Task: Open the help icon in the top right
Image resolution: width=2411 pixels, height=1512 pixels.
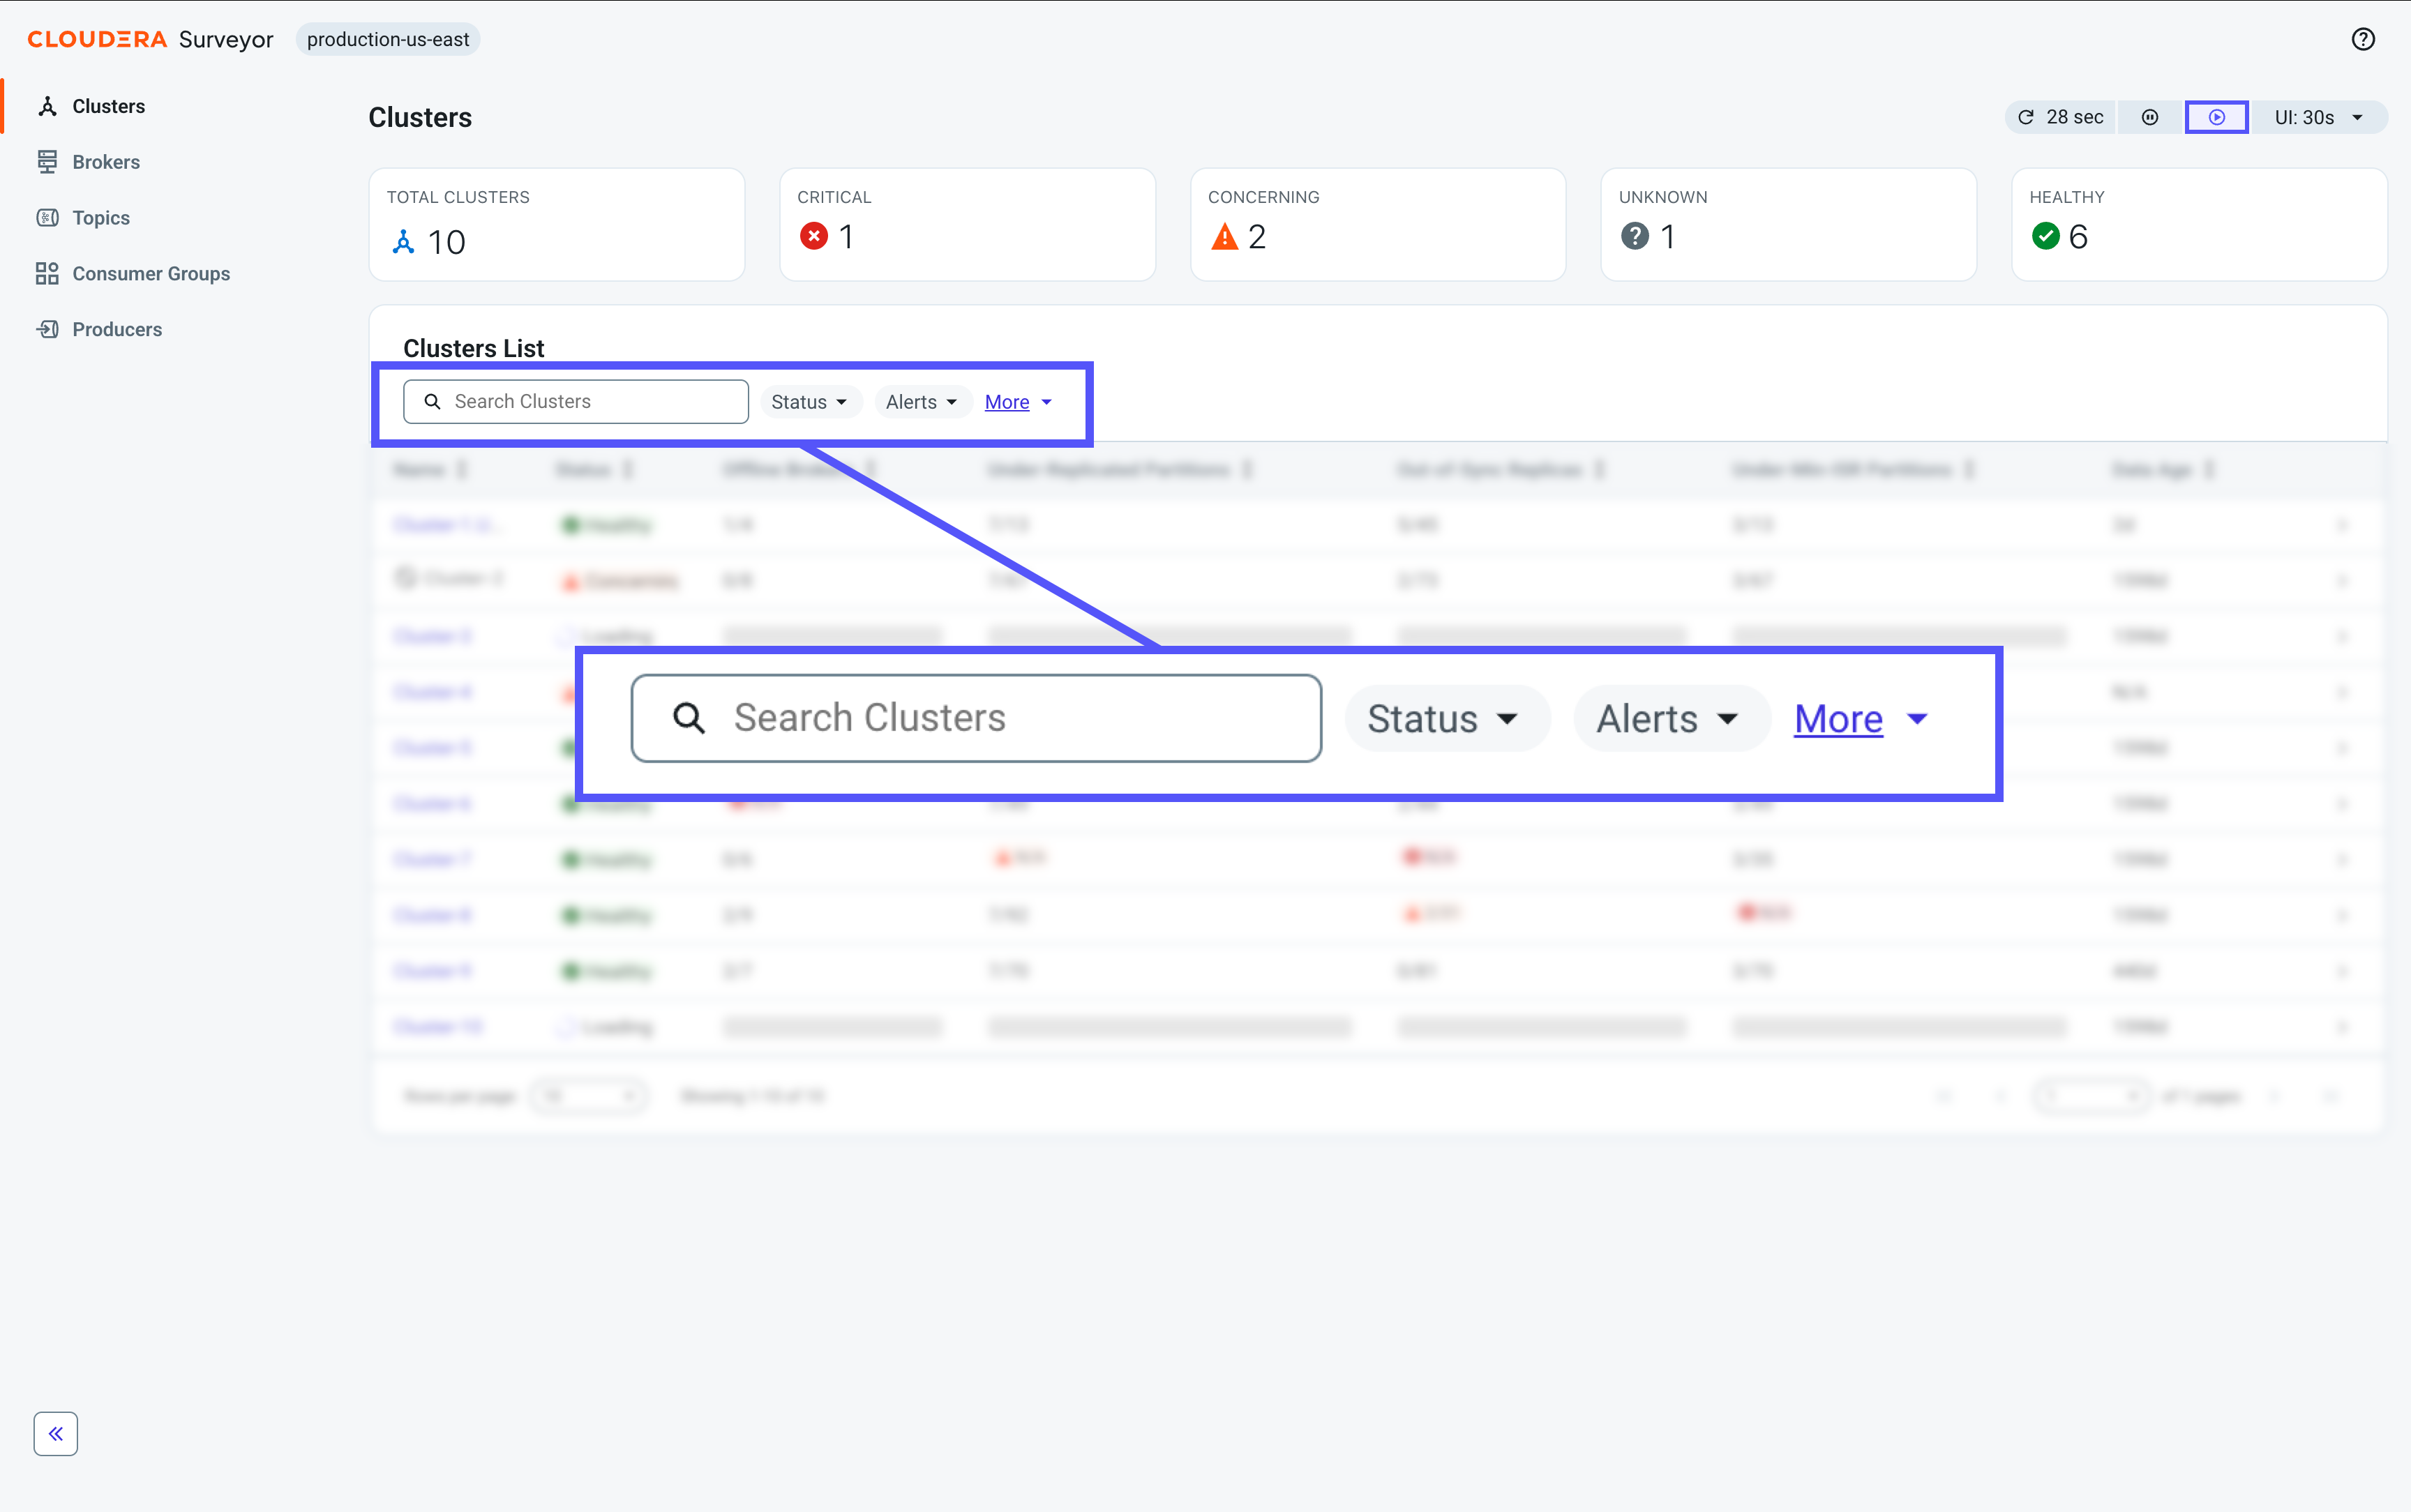Action: point(2362,39)
